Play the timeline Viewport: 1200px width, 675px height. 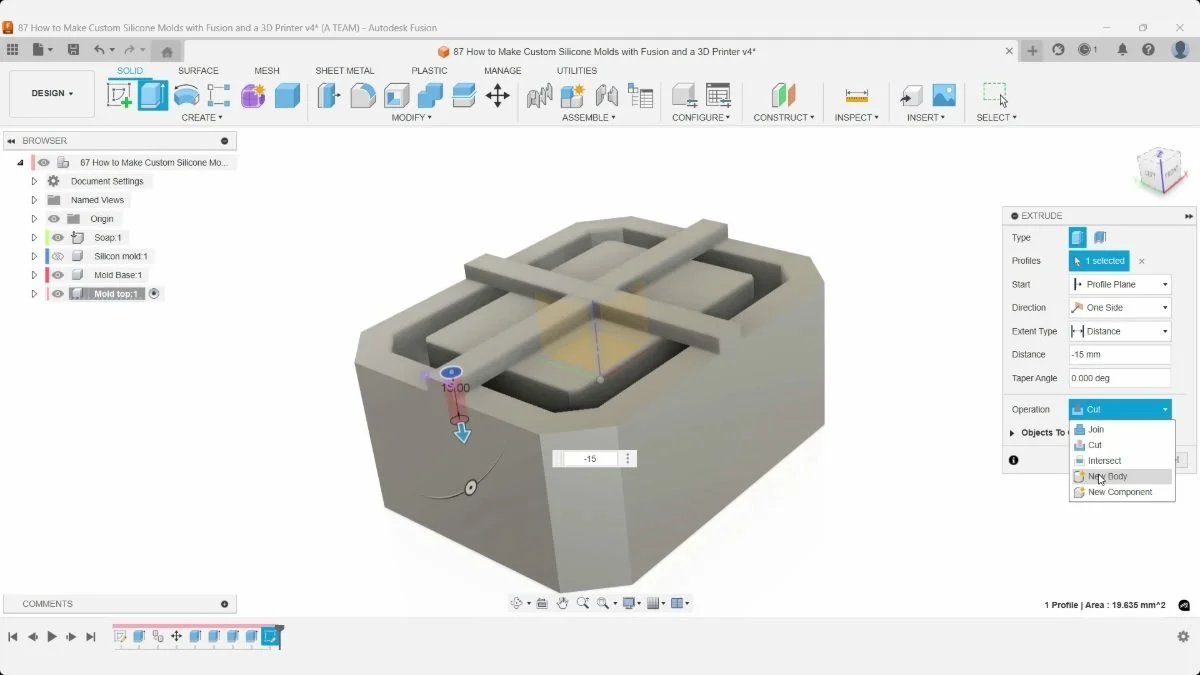52,636
